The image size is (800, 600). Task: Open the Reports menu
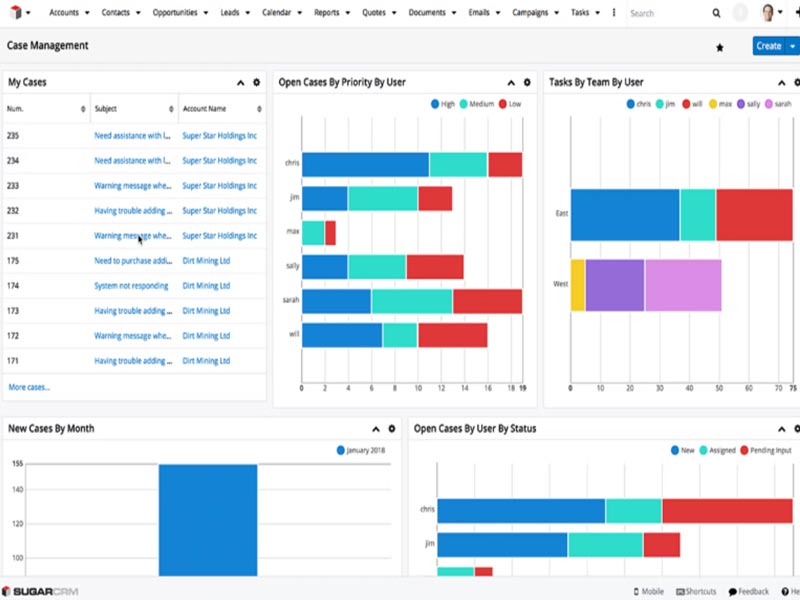[x=326, y=12]
